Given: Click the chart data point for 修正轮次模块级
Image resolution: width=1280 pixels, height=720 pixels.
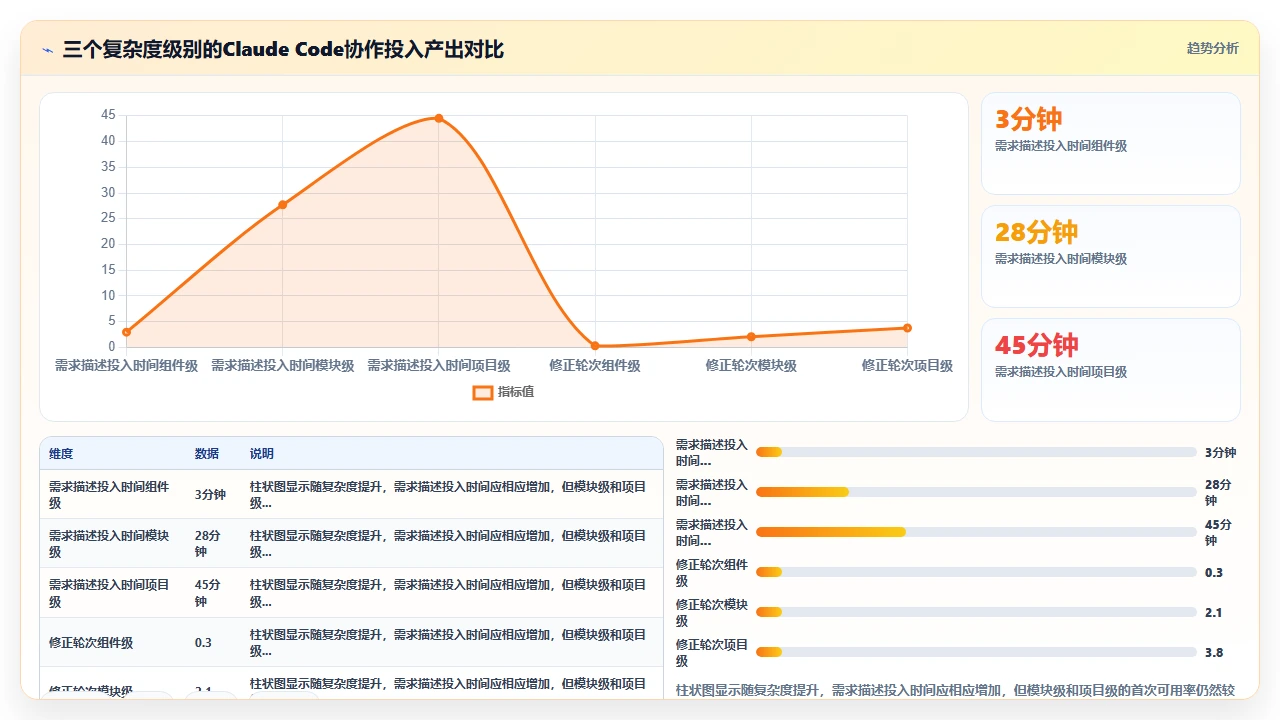Looking at the screenshot, I should pos(751,337).
